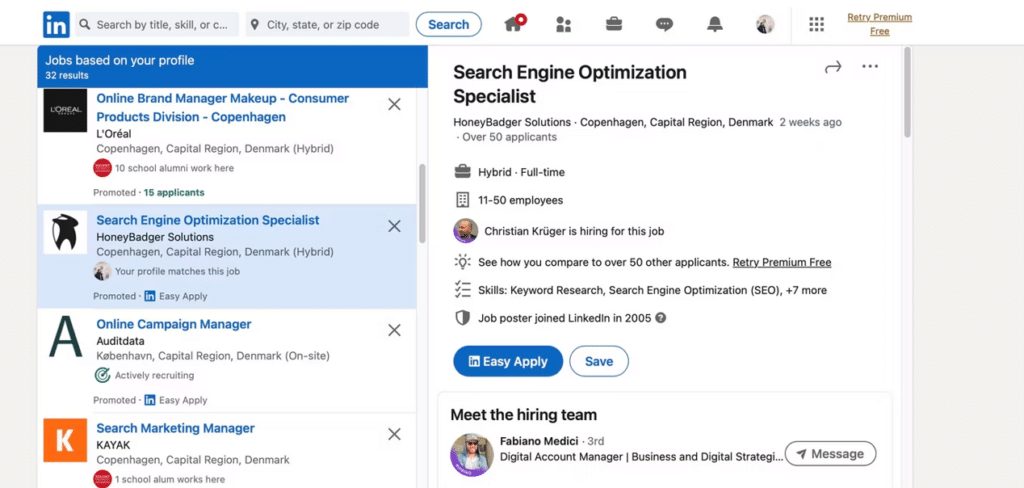This screenshot has width=1024, height=488.
Task: Open the Jobs briefcase icon
Action: 613,25
